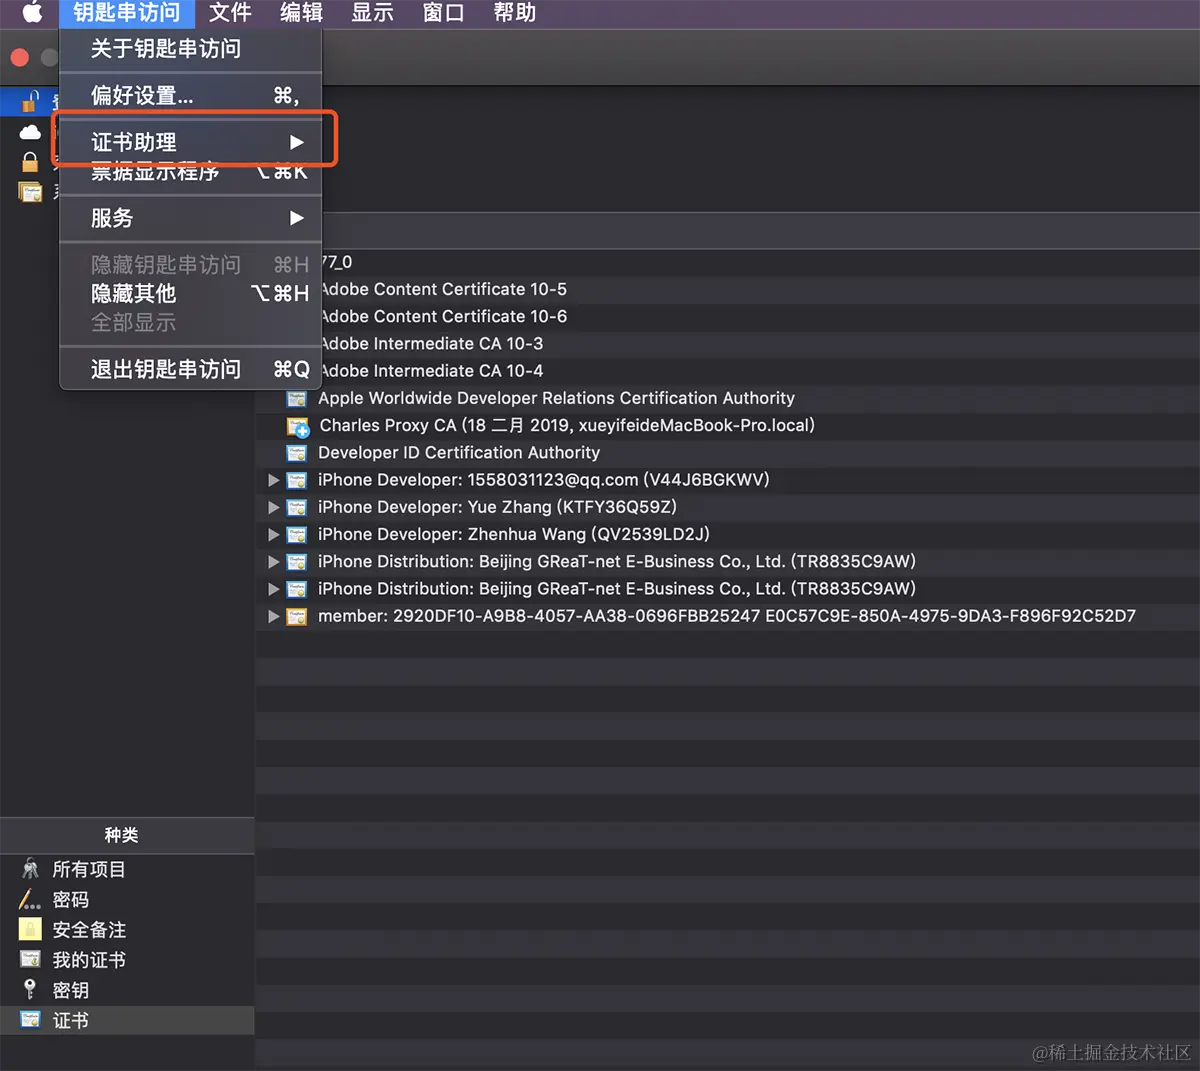Click the 密码 pencil icon in categories
This screenshot has height=1071, width=1200.
(x=30, y=899)
